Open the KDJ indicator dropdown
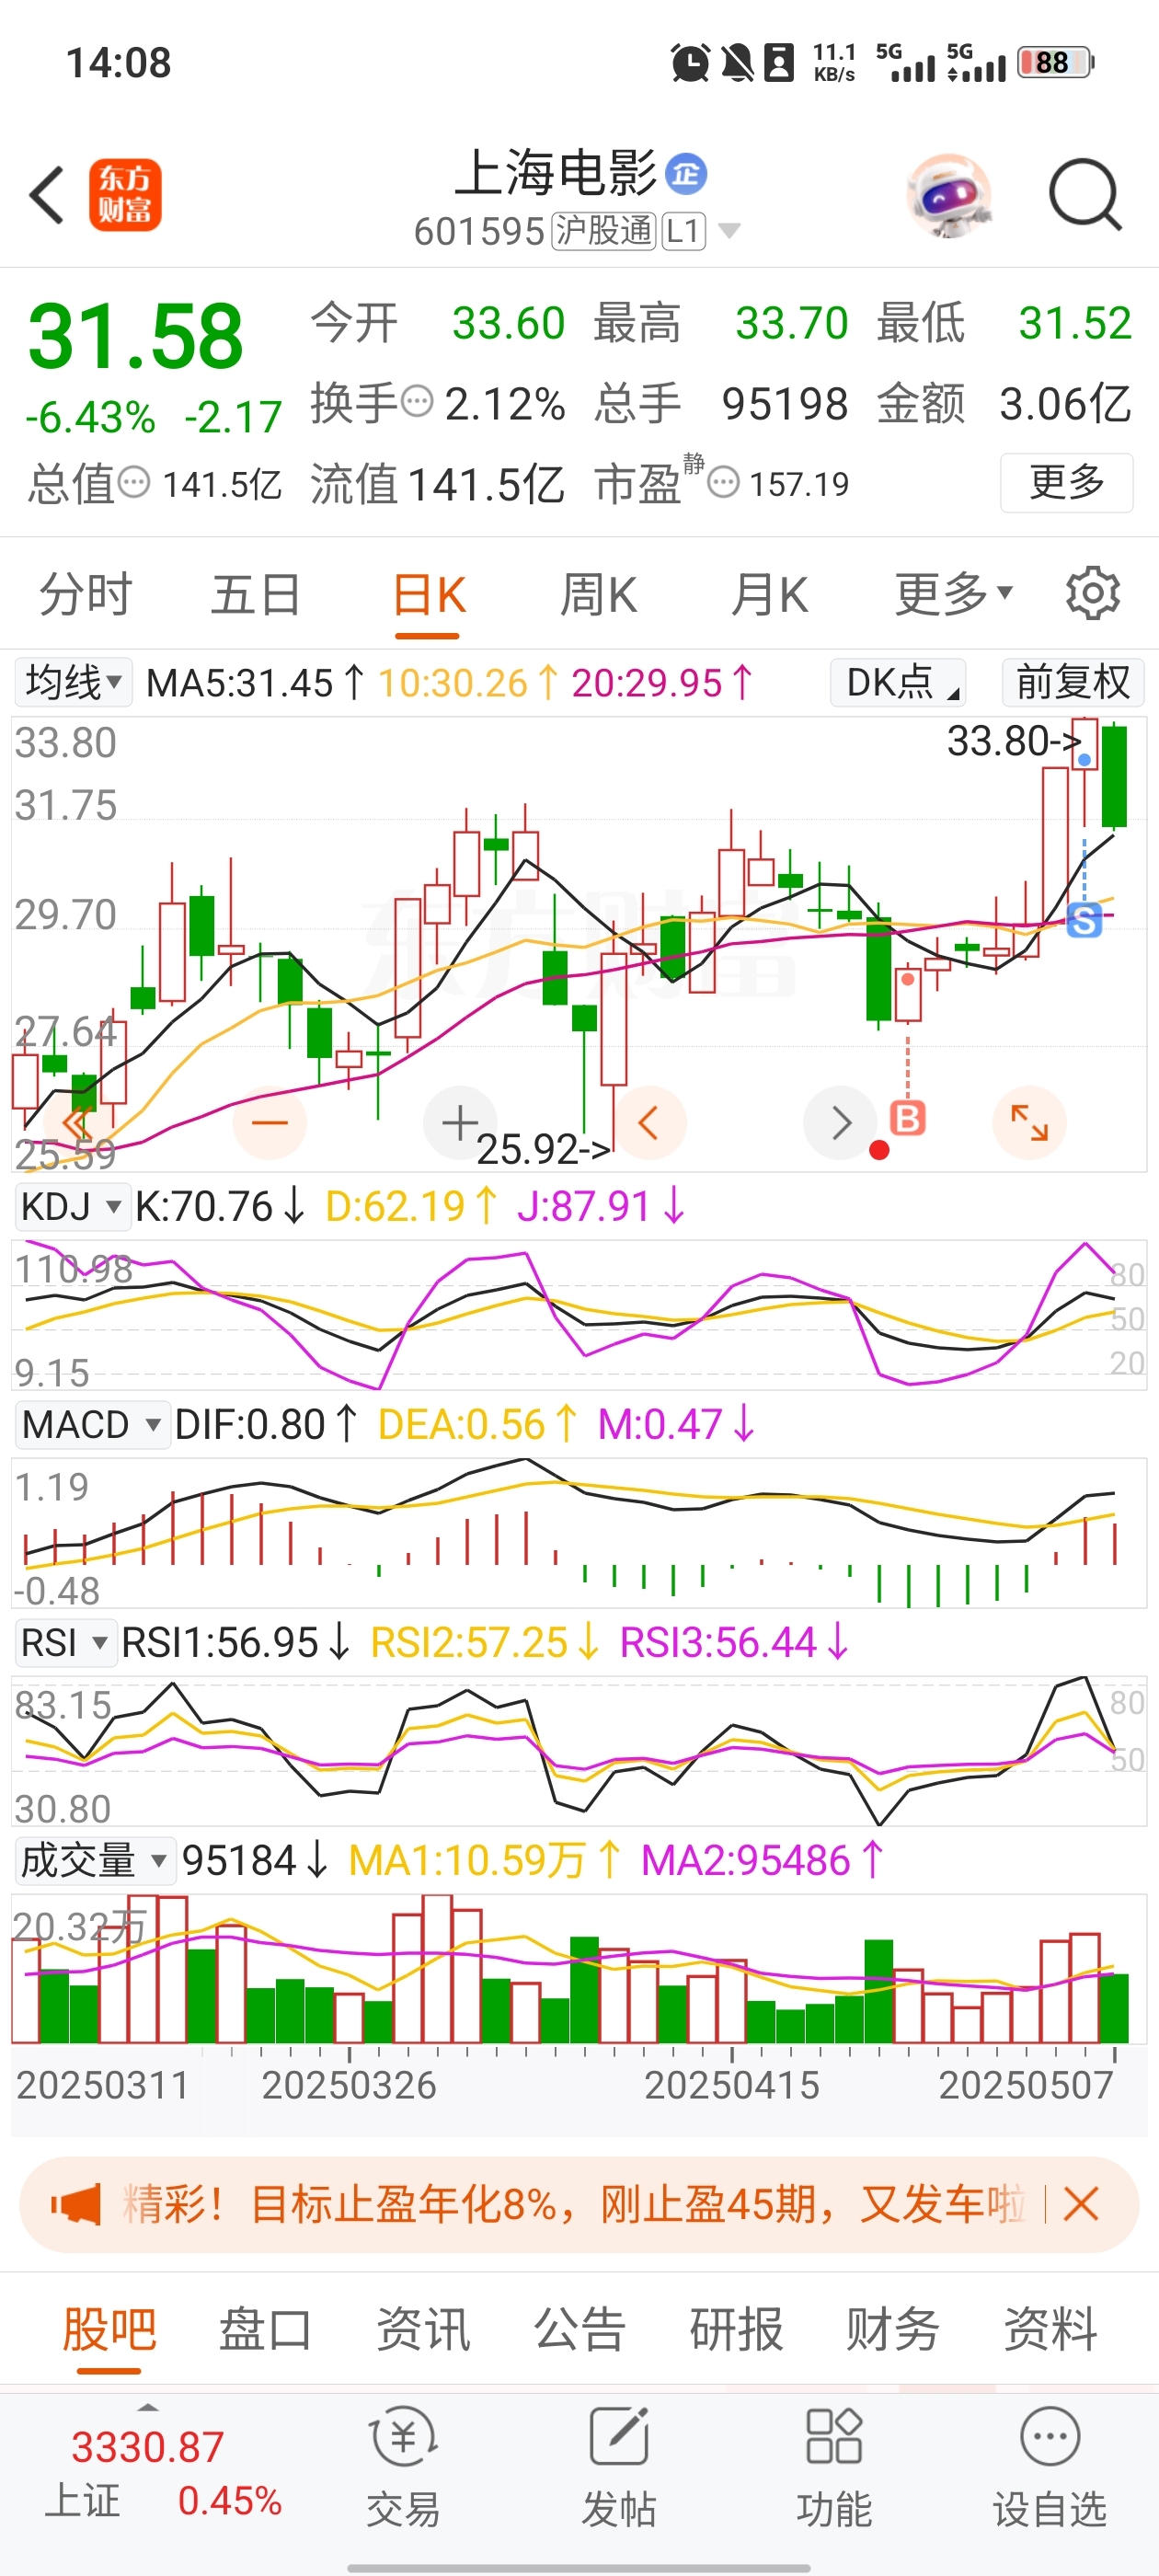 point(72,1206)
